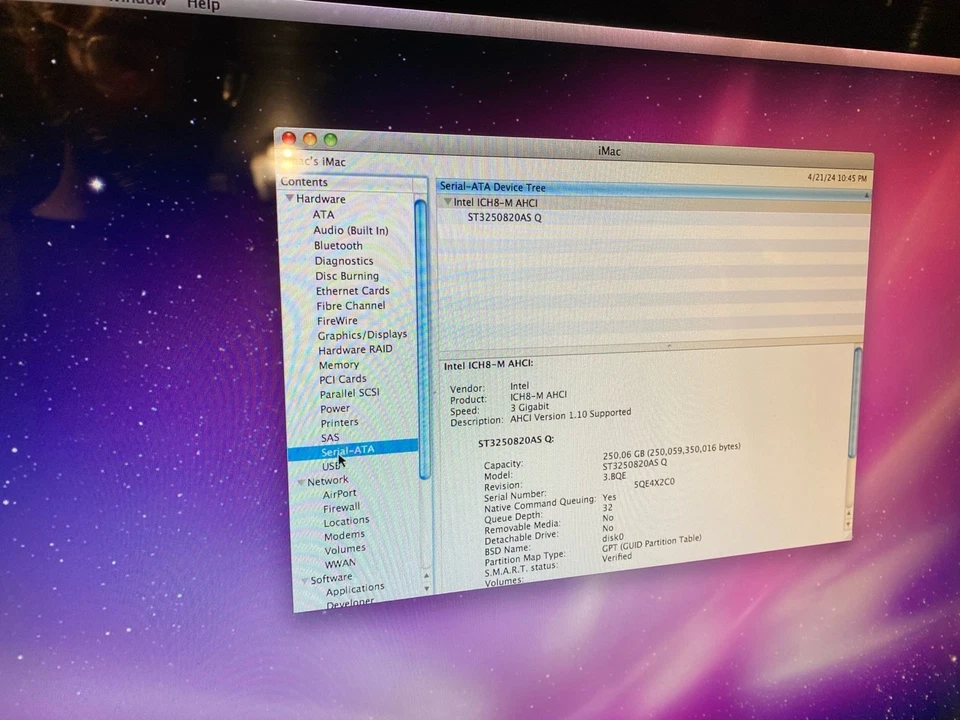Image resolution: width=960 pixels, height=720 pixels.
Task: Select Memory in the sidebar
Action: (339, 364)
